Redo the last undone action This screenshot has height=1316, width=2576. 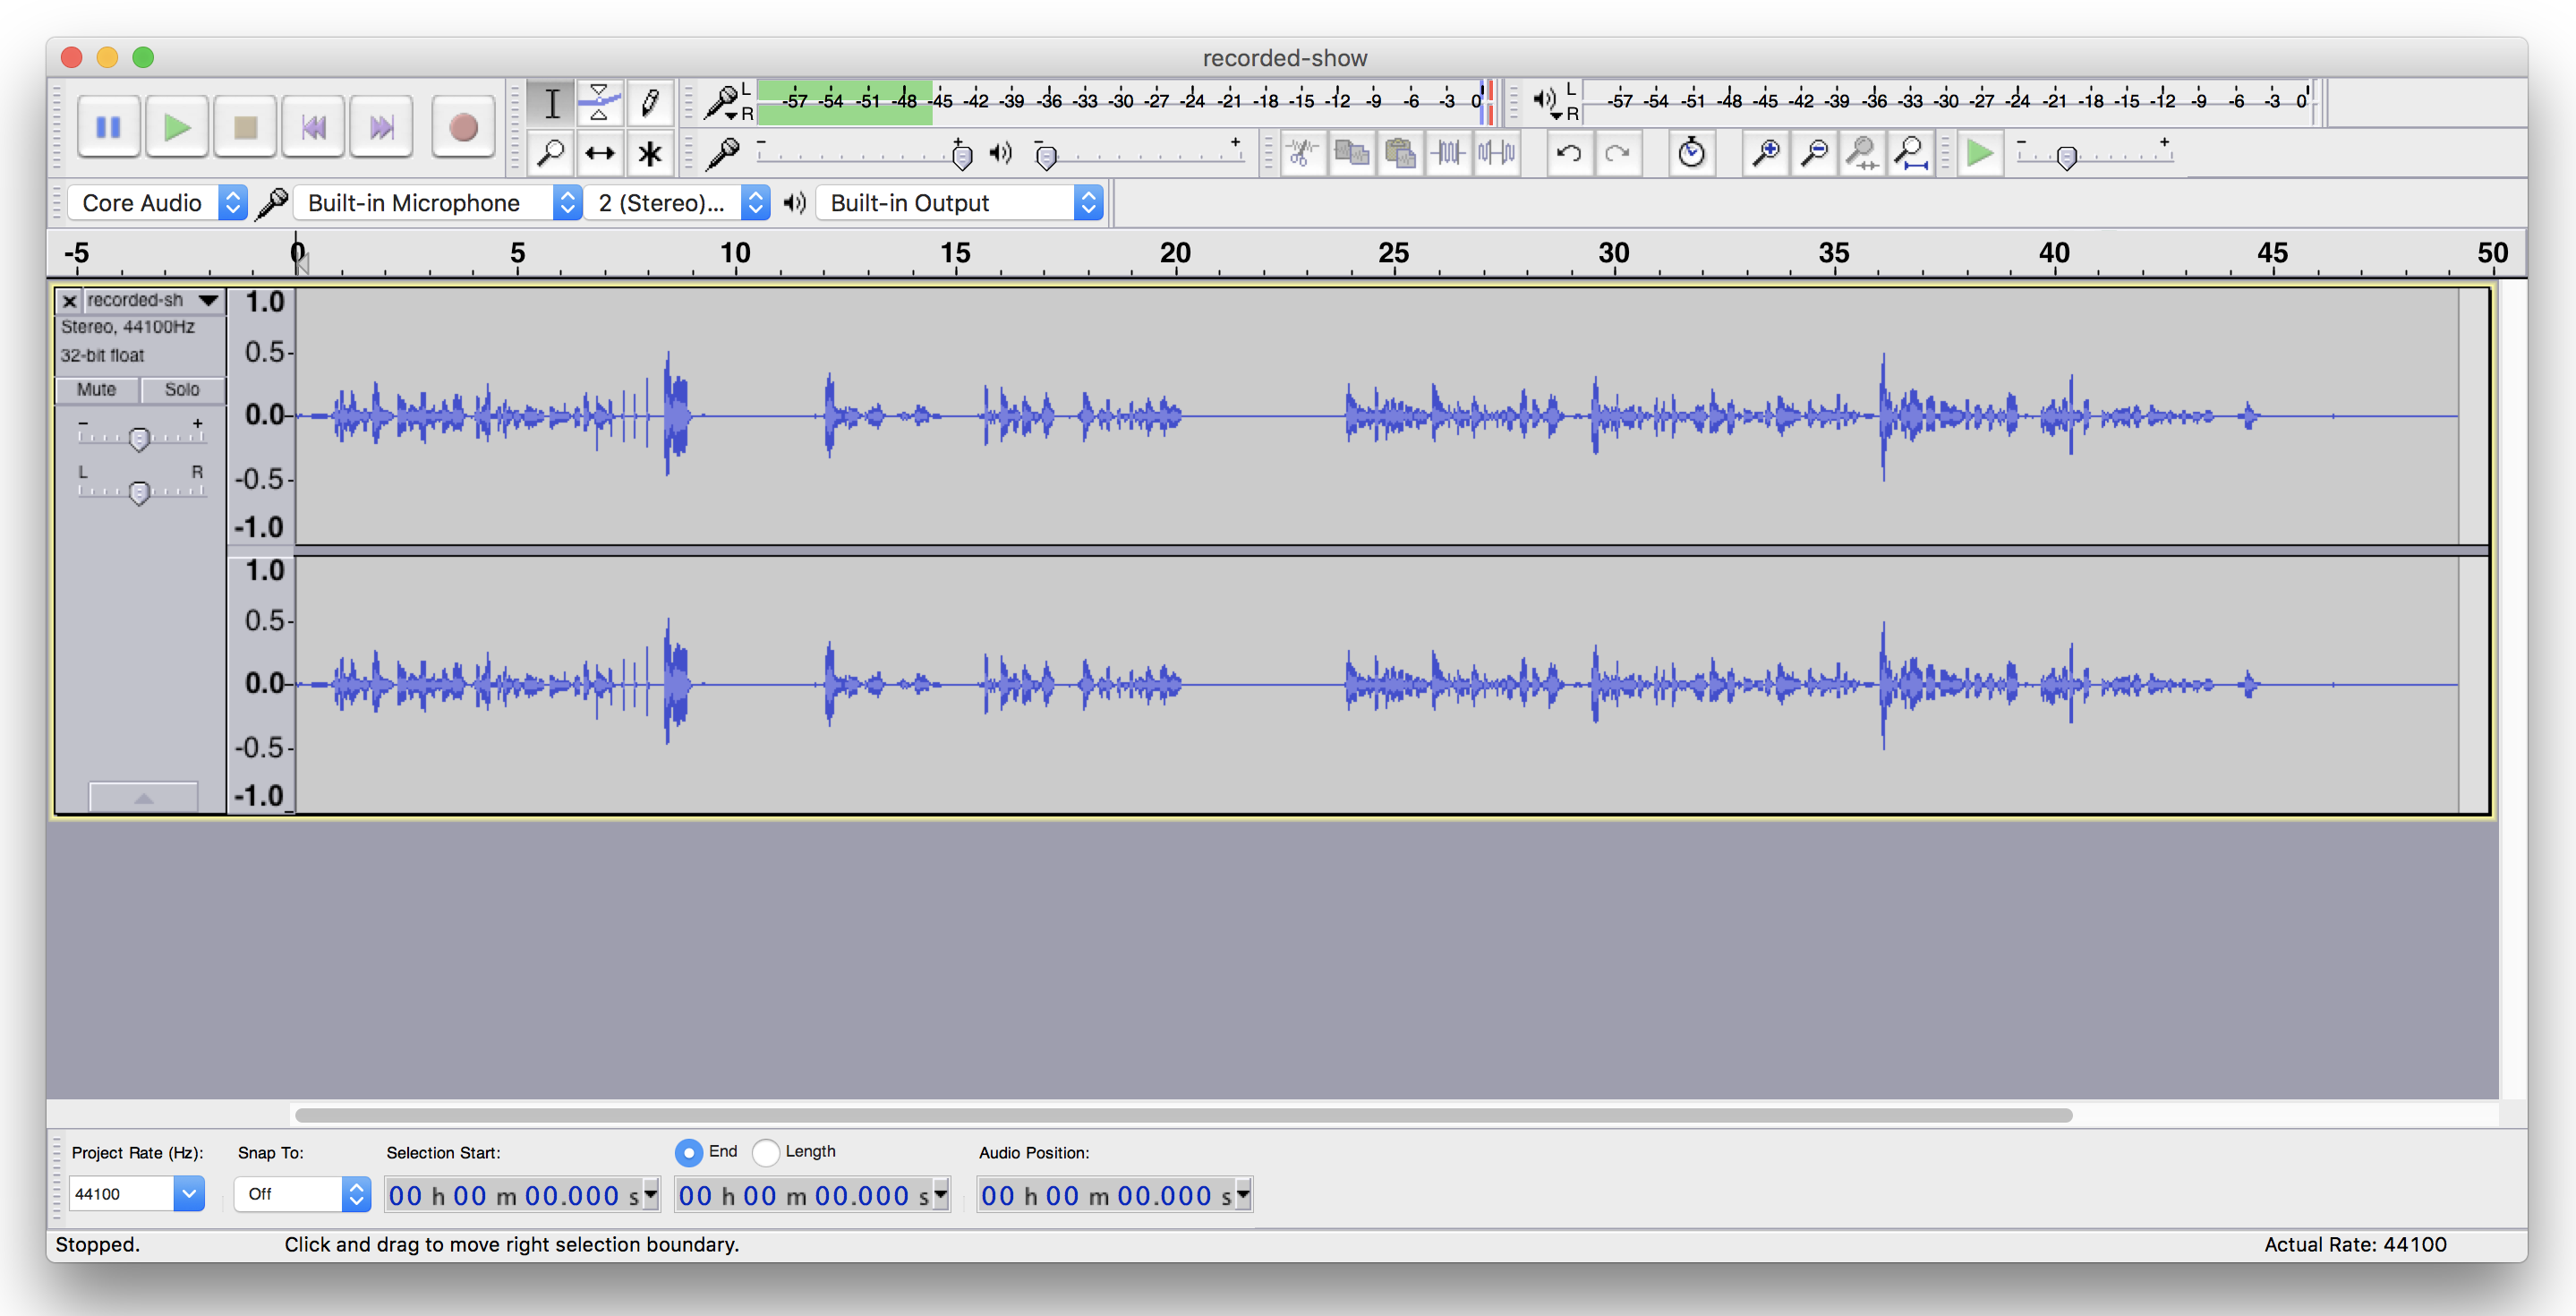[x=1618, y=153]
